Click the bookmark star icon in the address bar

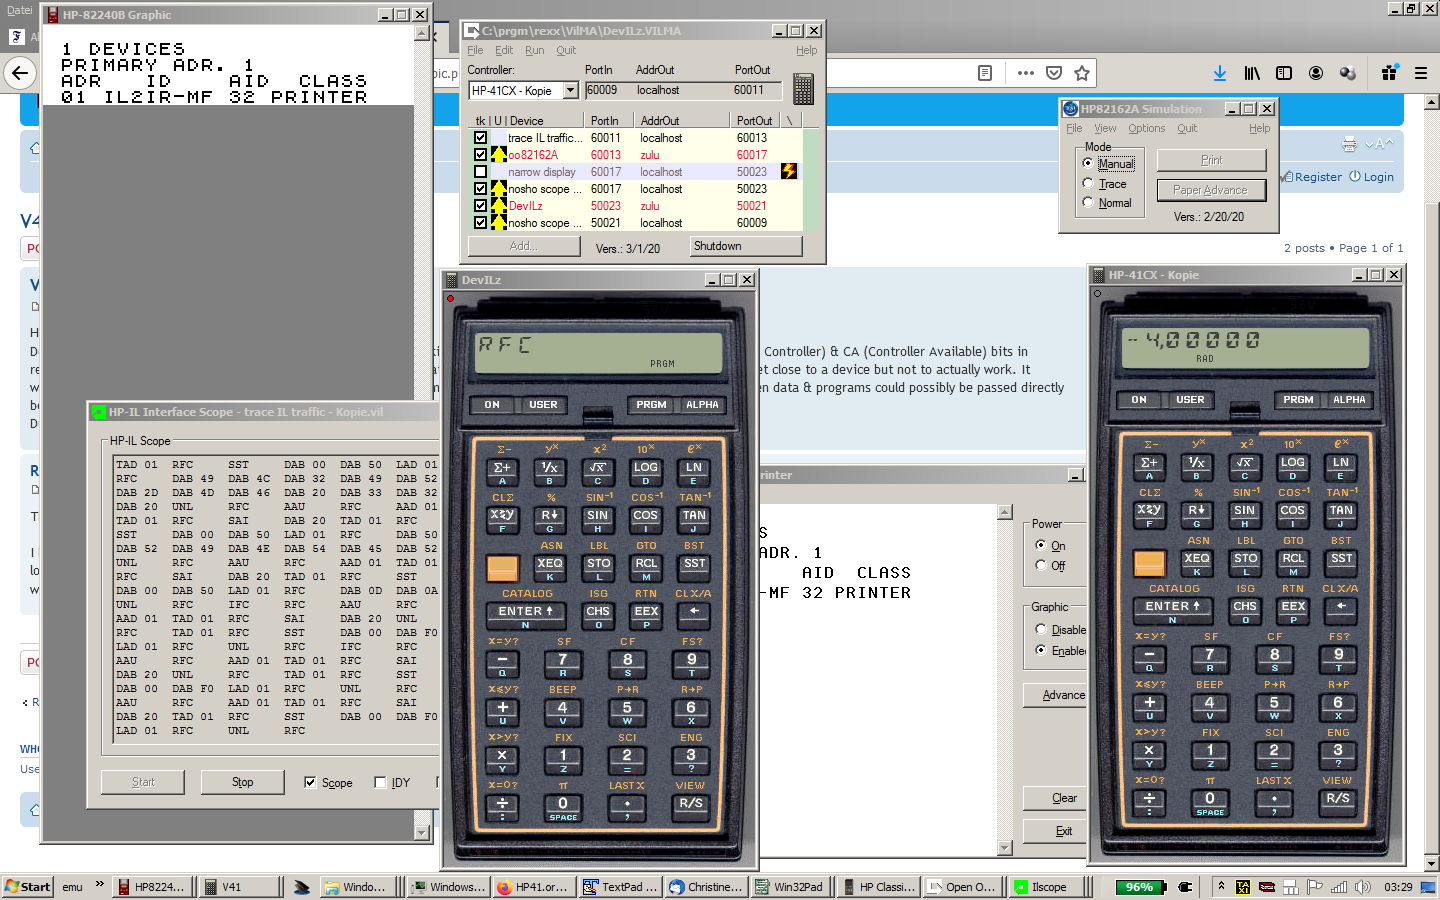click(1081, 73)
